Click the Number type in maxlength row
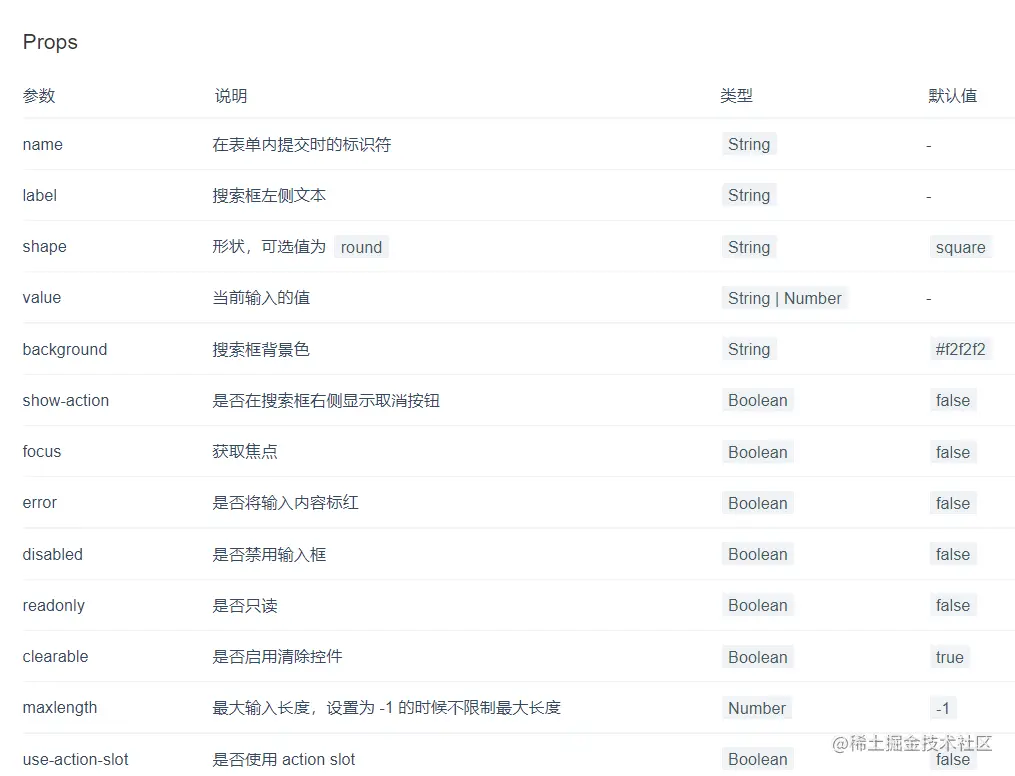 (x=757, y=709)
